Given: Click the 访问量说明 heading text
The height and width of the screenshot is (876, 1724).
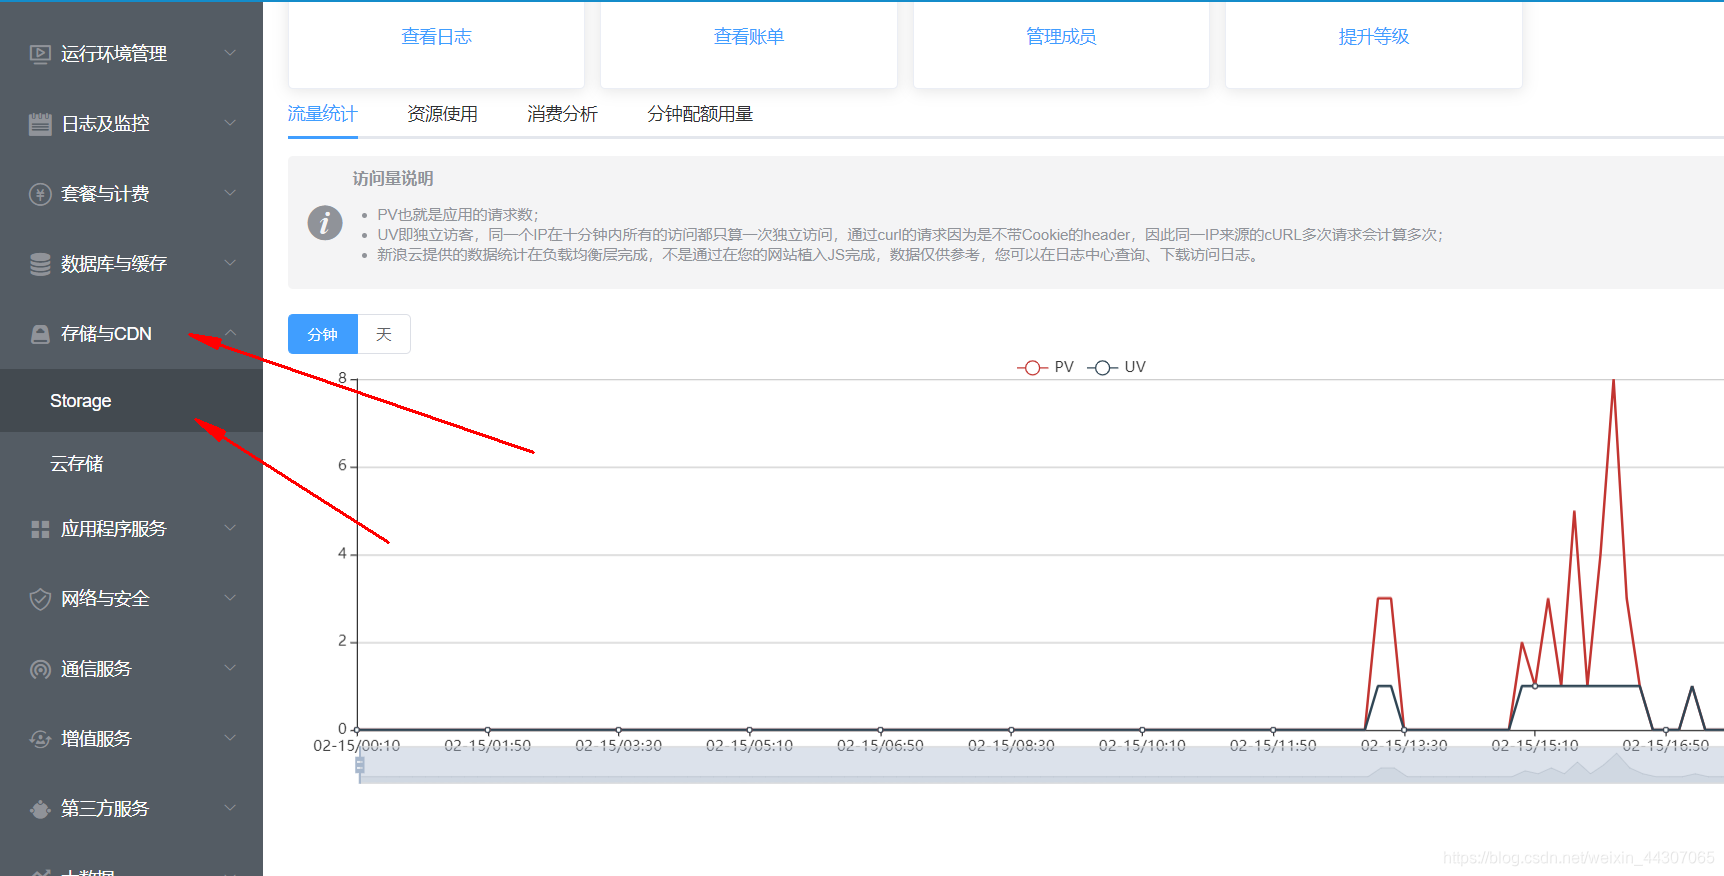Looking at the screenshot, I should pos(393,179).
